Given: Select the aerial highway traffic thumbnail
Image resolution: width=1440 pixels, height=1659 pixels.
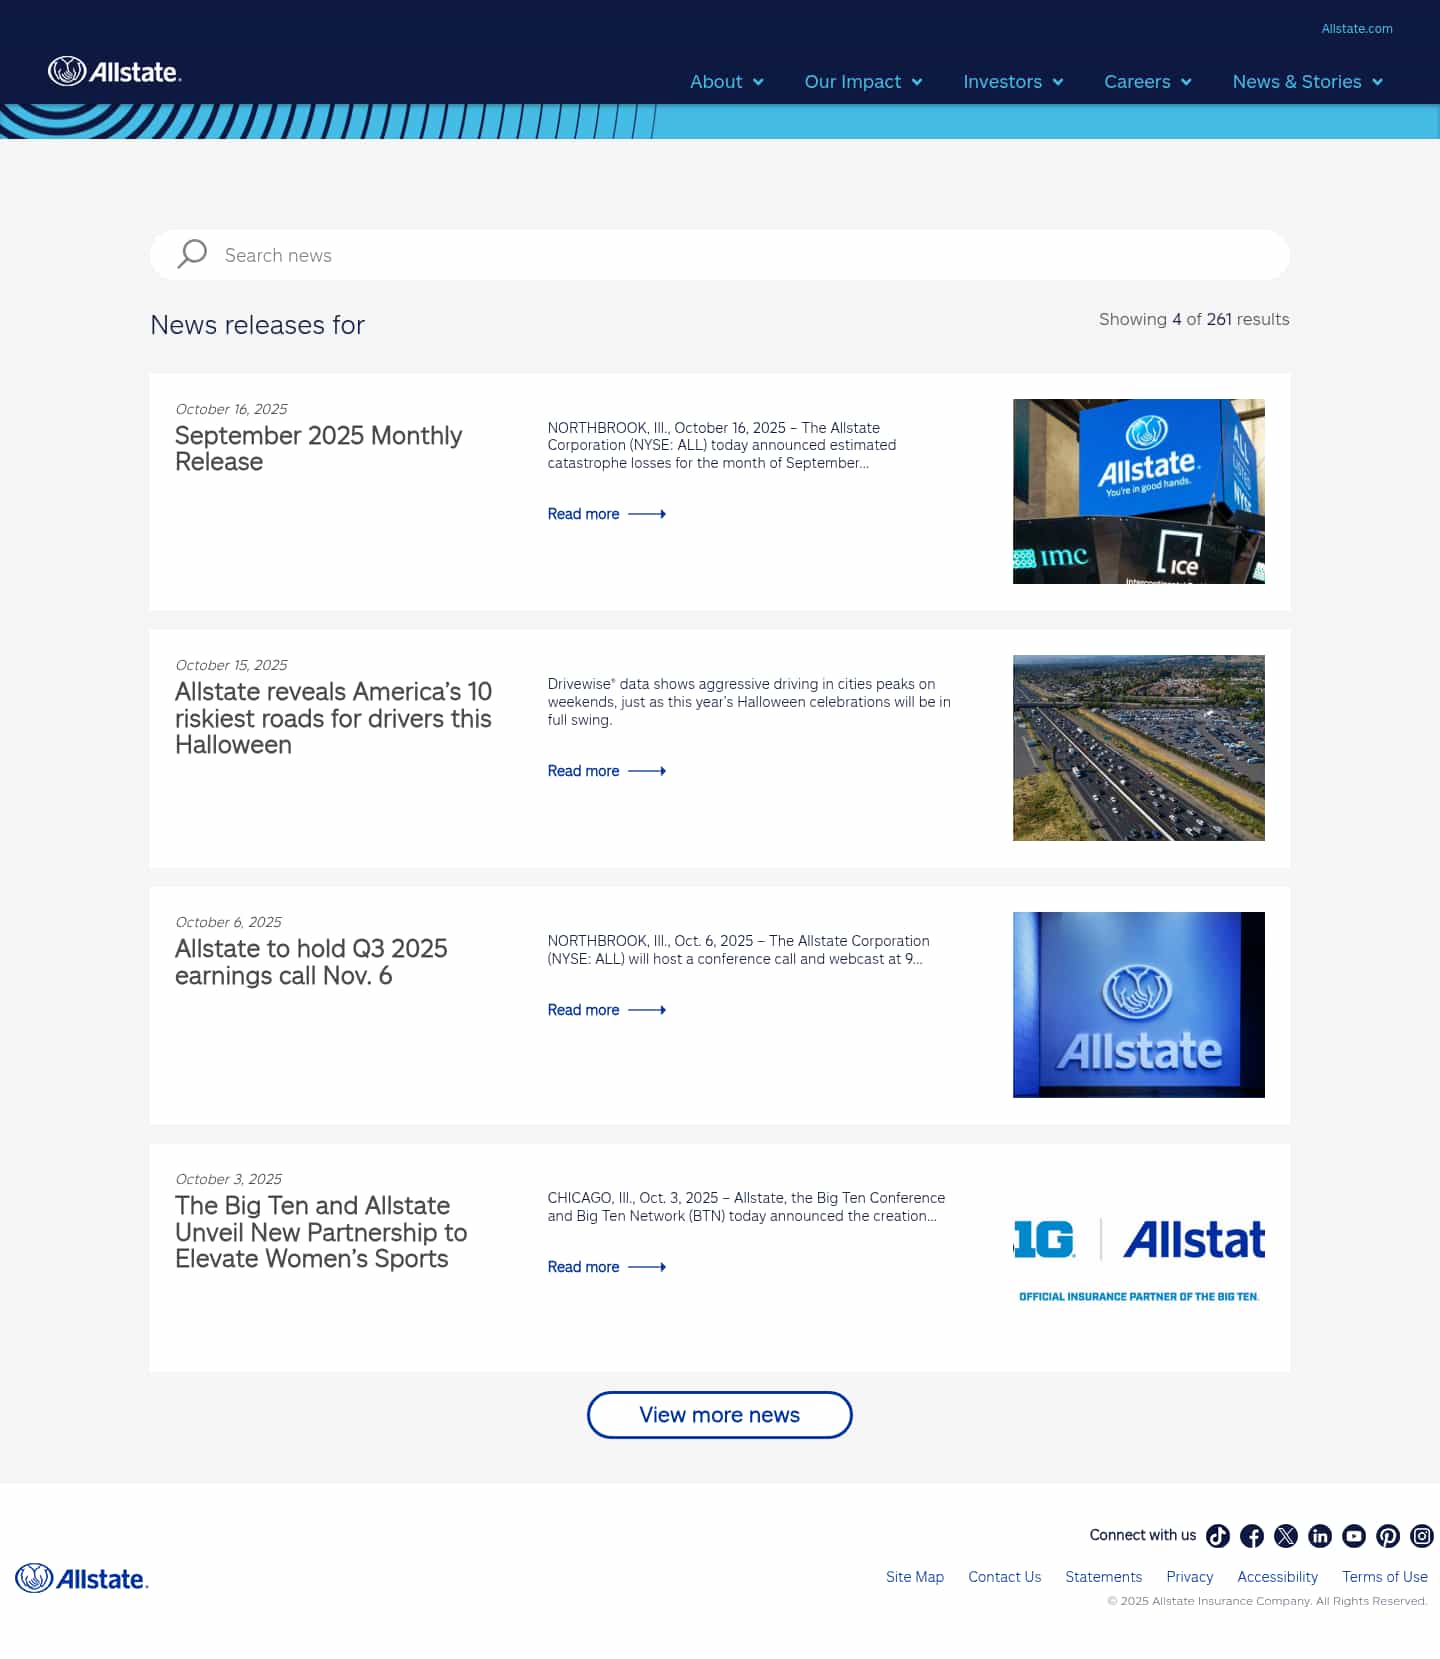Looking at the screenshot, I should (1139, 748).
